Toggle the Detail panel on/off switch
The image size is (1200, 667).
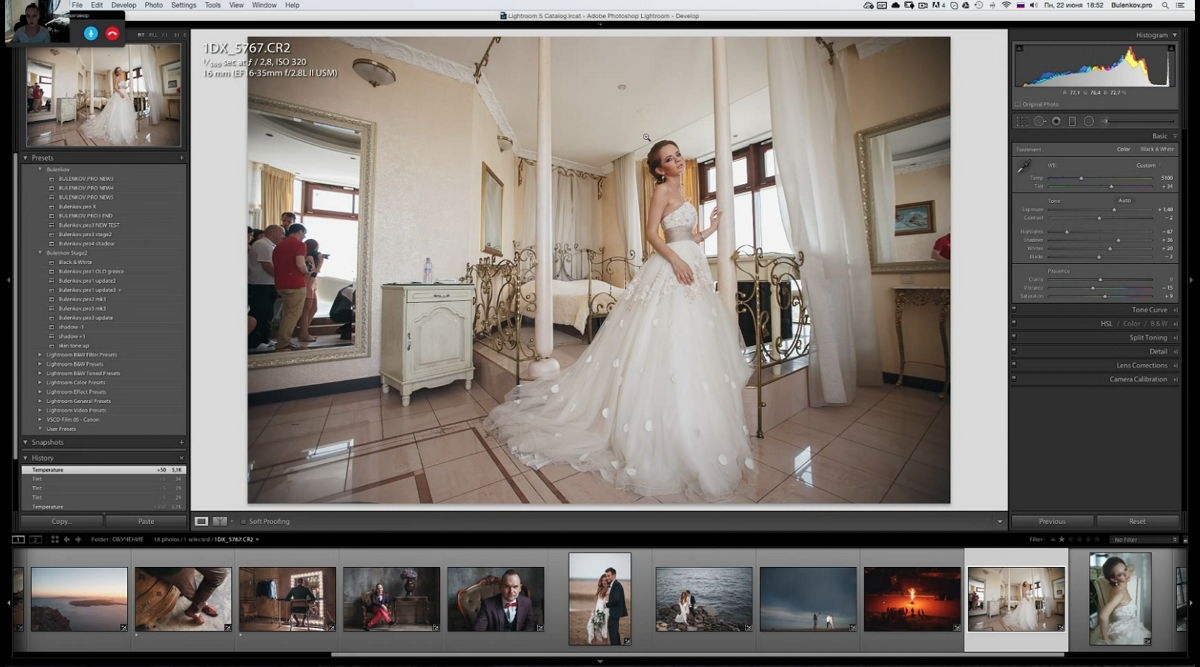click(1014, 352)
